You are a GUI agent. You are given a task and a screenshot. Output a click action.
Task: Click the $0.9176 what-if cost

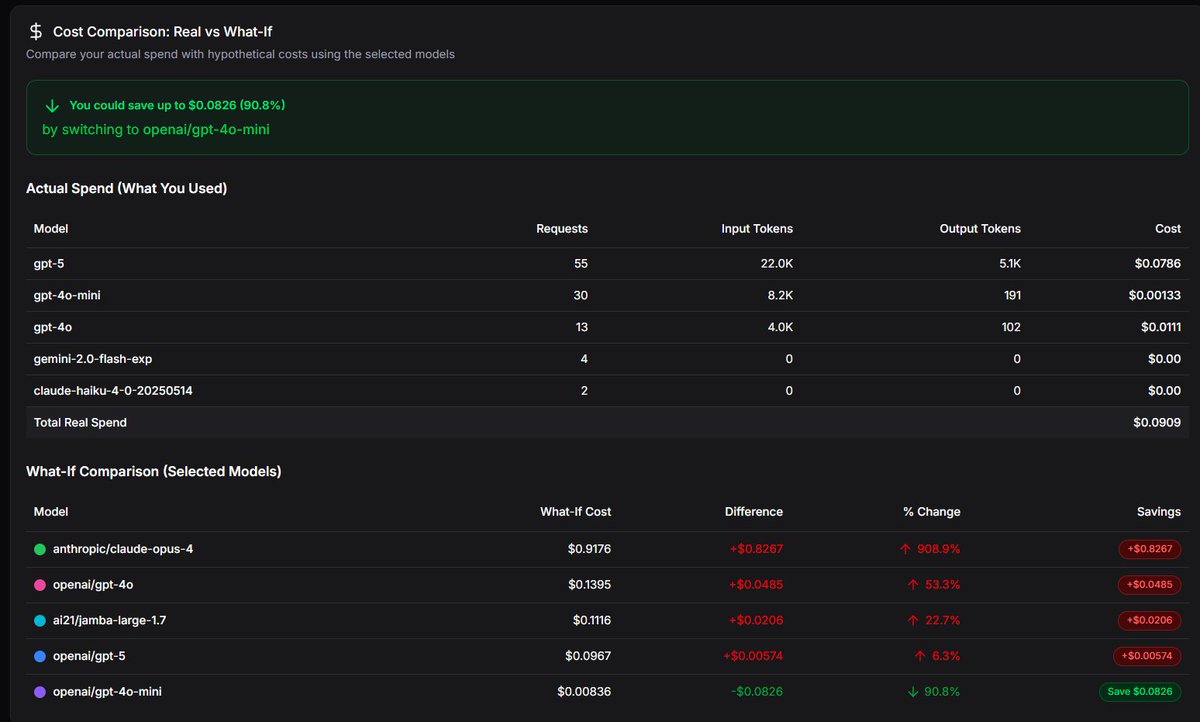(589, 549)
